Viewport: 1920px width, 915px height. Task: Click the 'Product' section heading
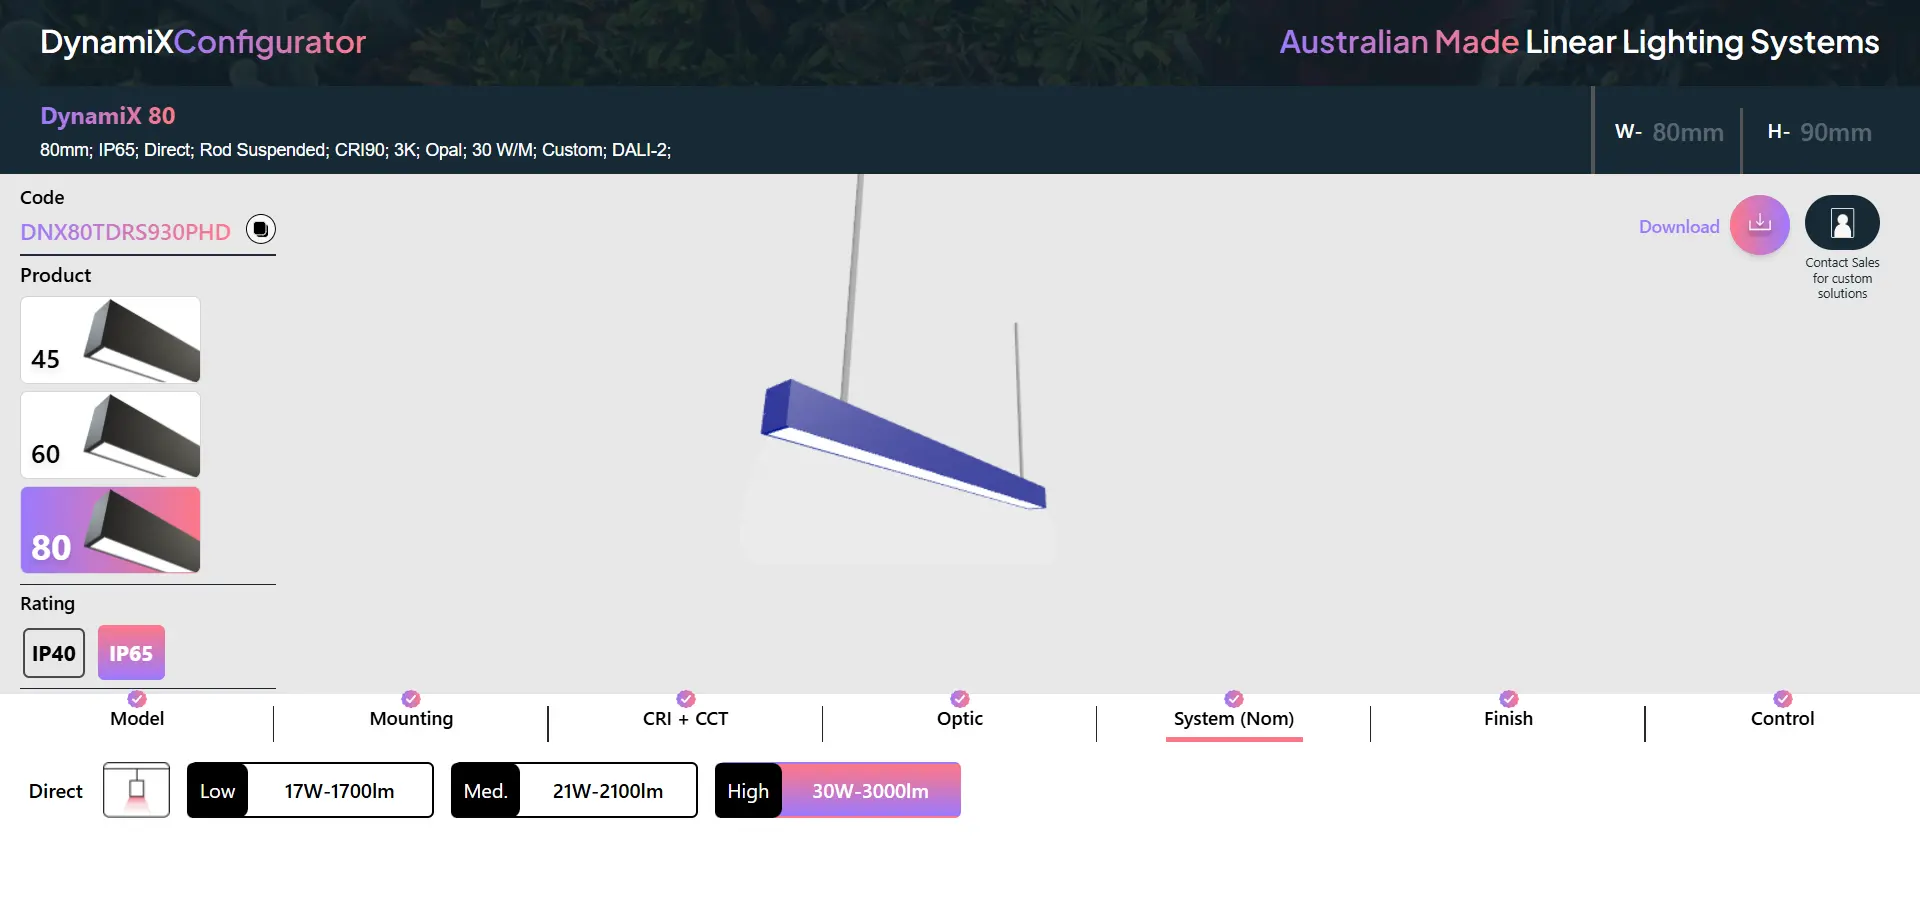[x=56, y=275]
